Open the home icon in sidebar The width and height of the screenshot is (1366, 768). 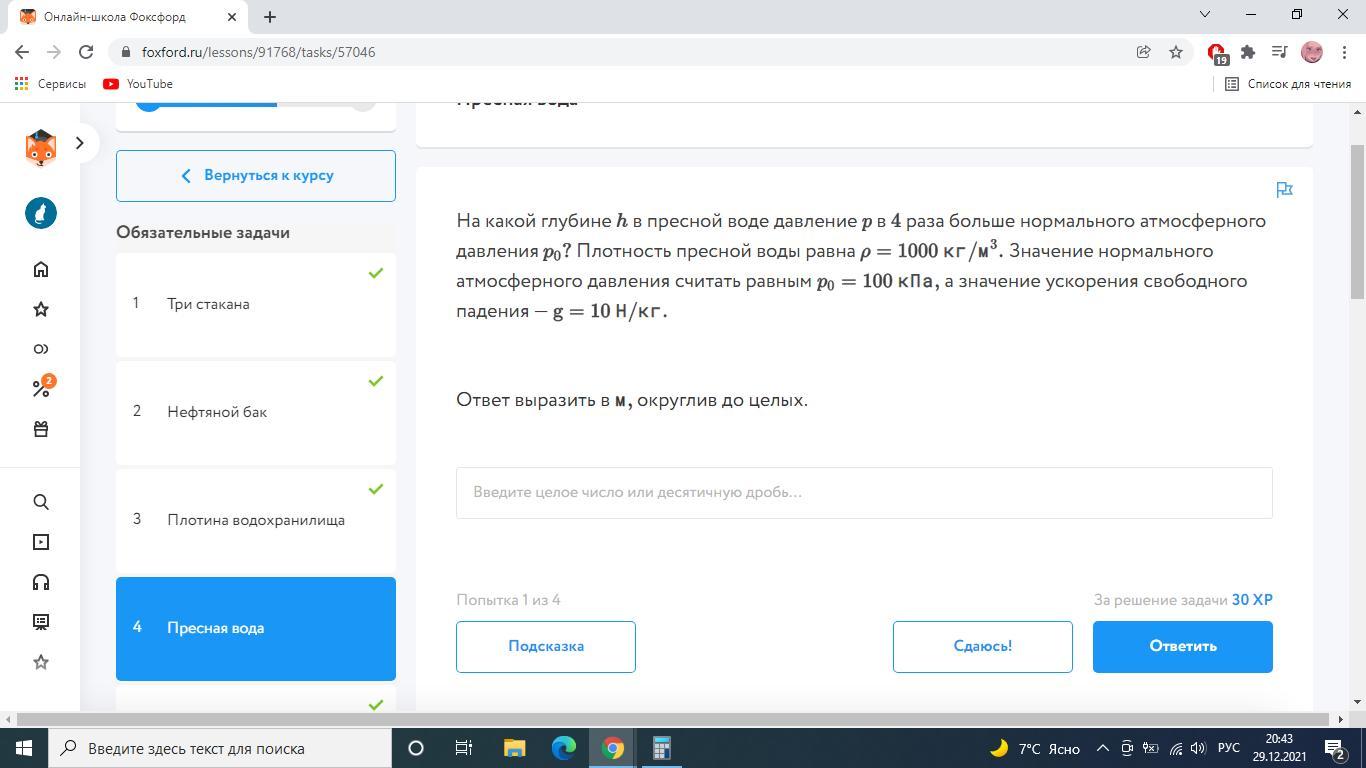point(41,269)
